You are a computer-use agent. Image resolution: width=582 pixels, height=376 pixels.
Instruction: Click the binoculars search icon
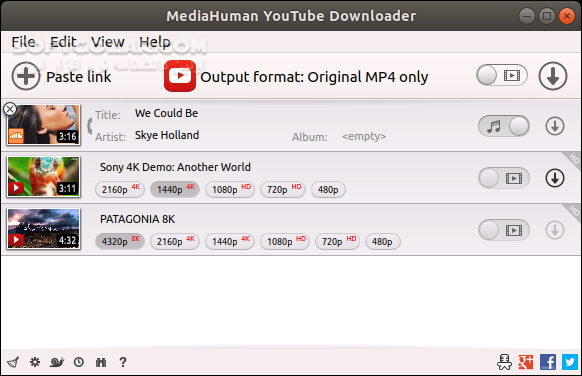(x=101, y=362)
